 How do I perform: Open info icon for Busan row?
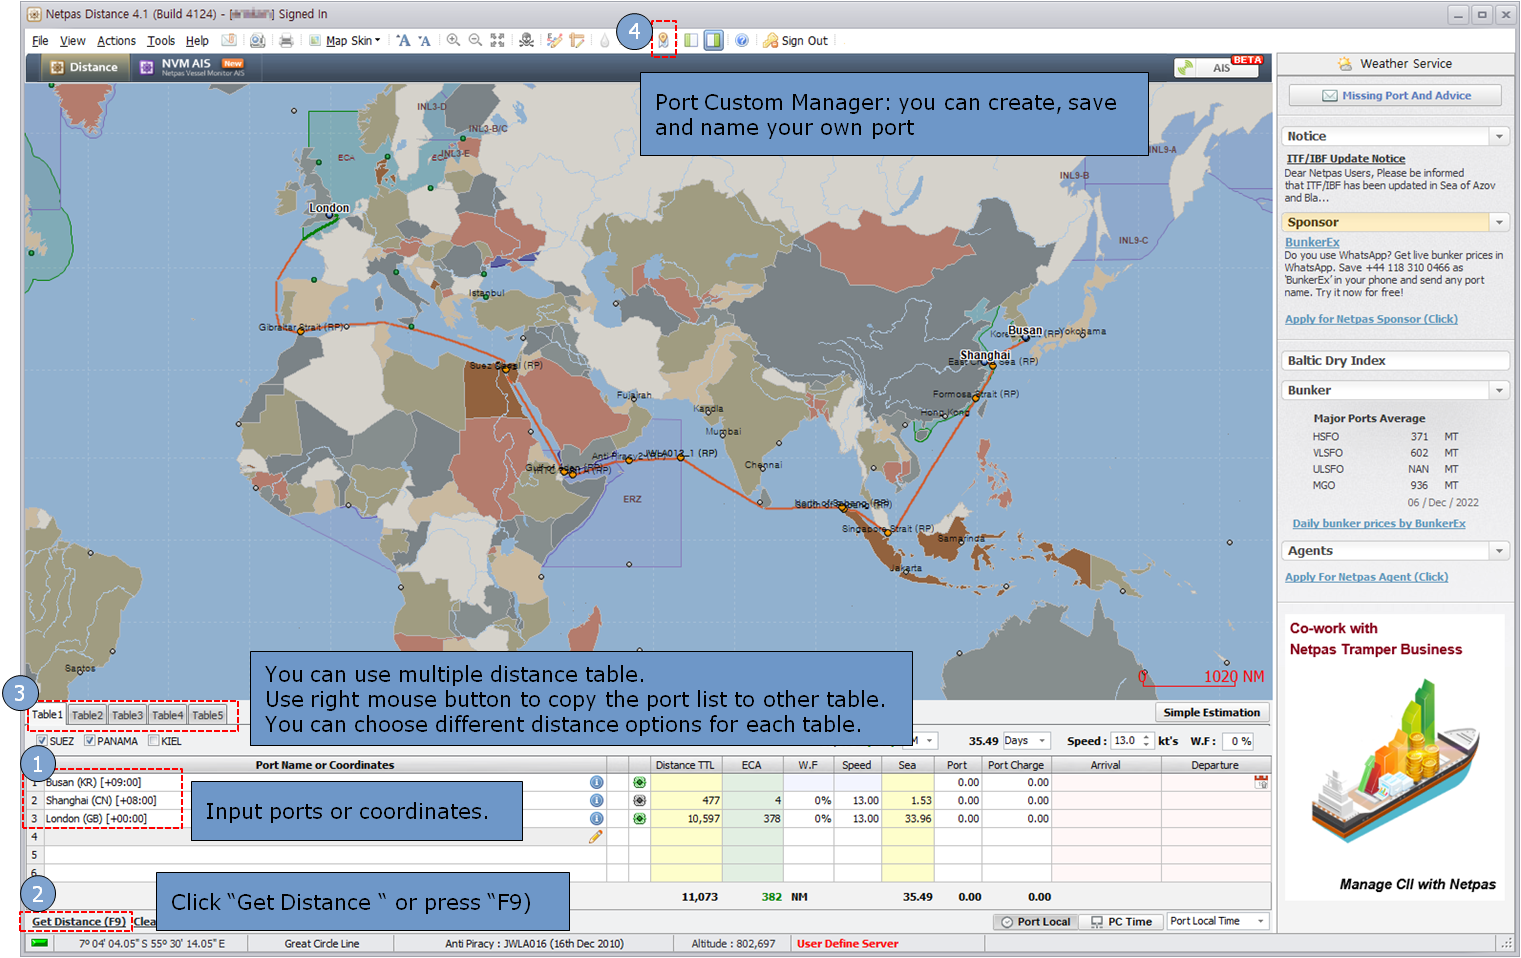tap(596, 783)
